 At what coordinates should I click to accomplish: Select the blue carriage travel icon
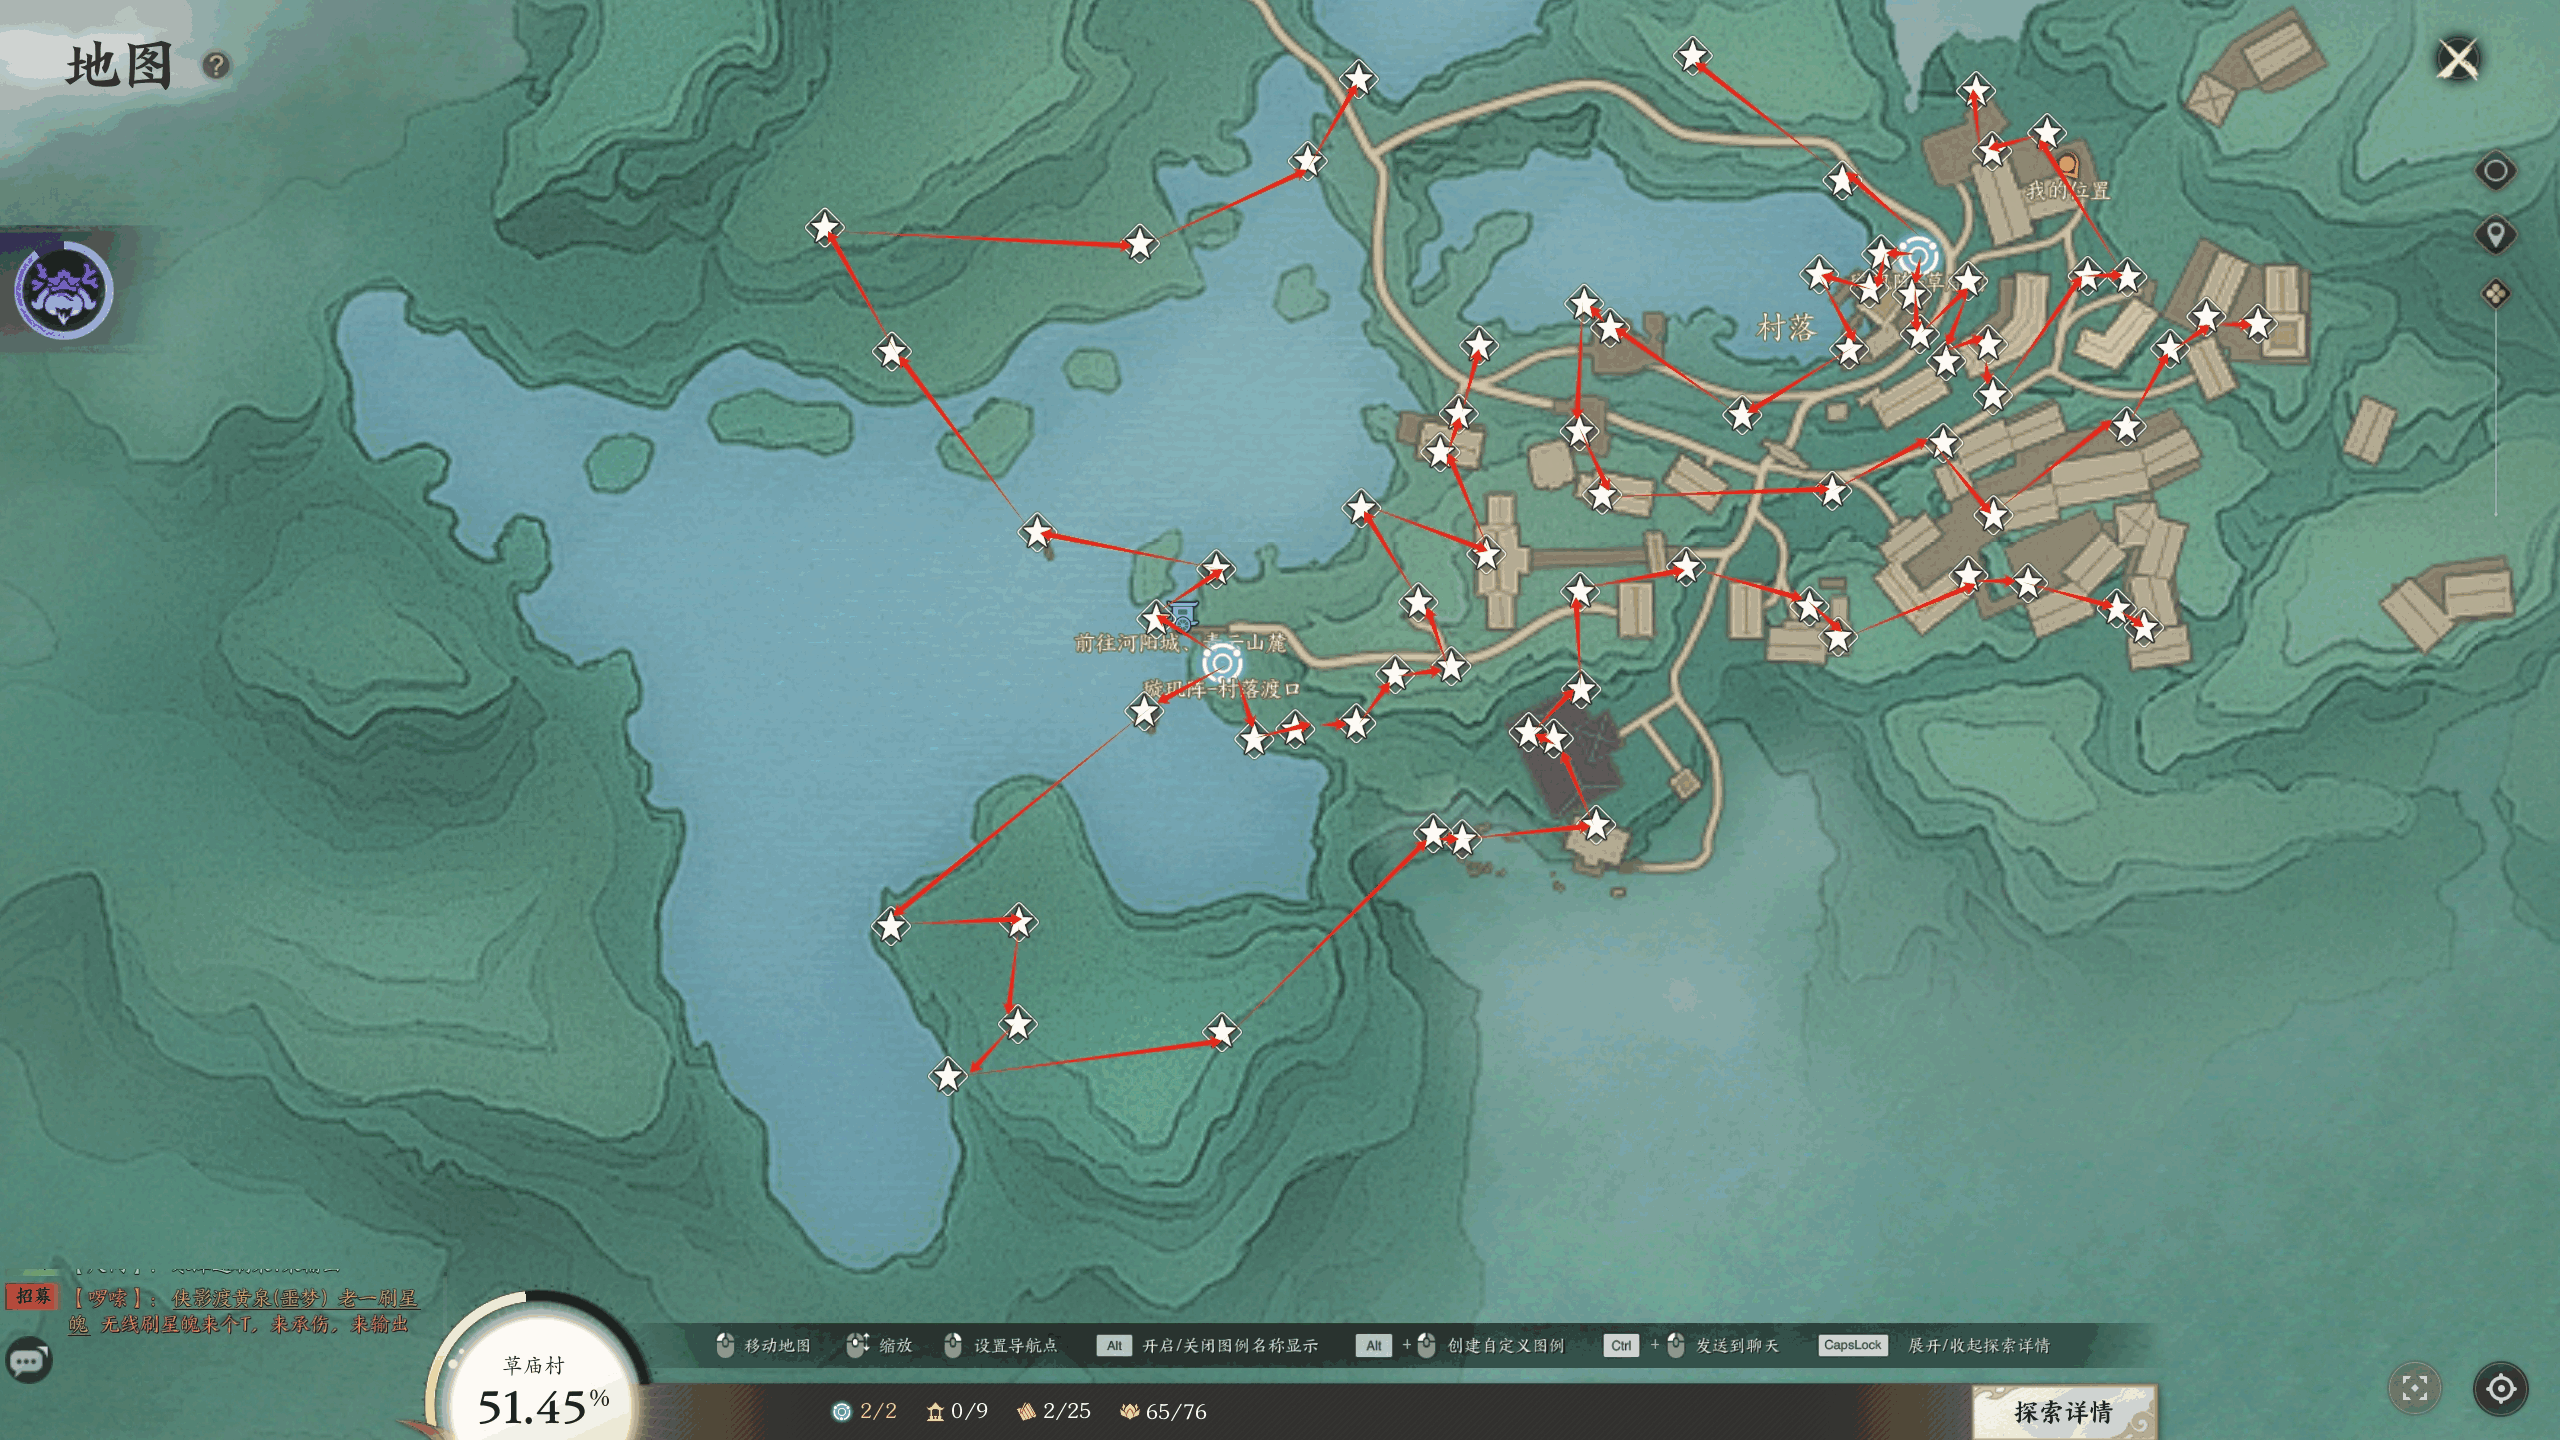tap(1183, 614)
